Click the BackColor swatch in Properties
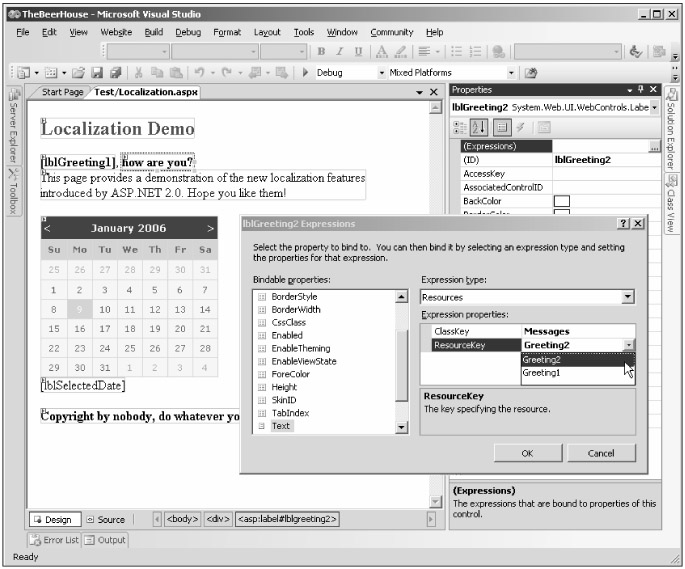Viewport: 685px width, 569px height. pyautogui.click(x=562, y=201)
